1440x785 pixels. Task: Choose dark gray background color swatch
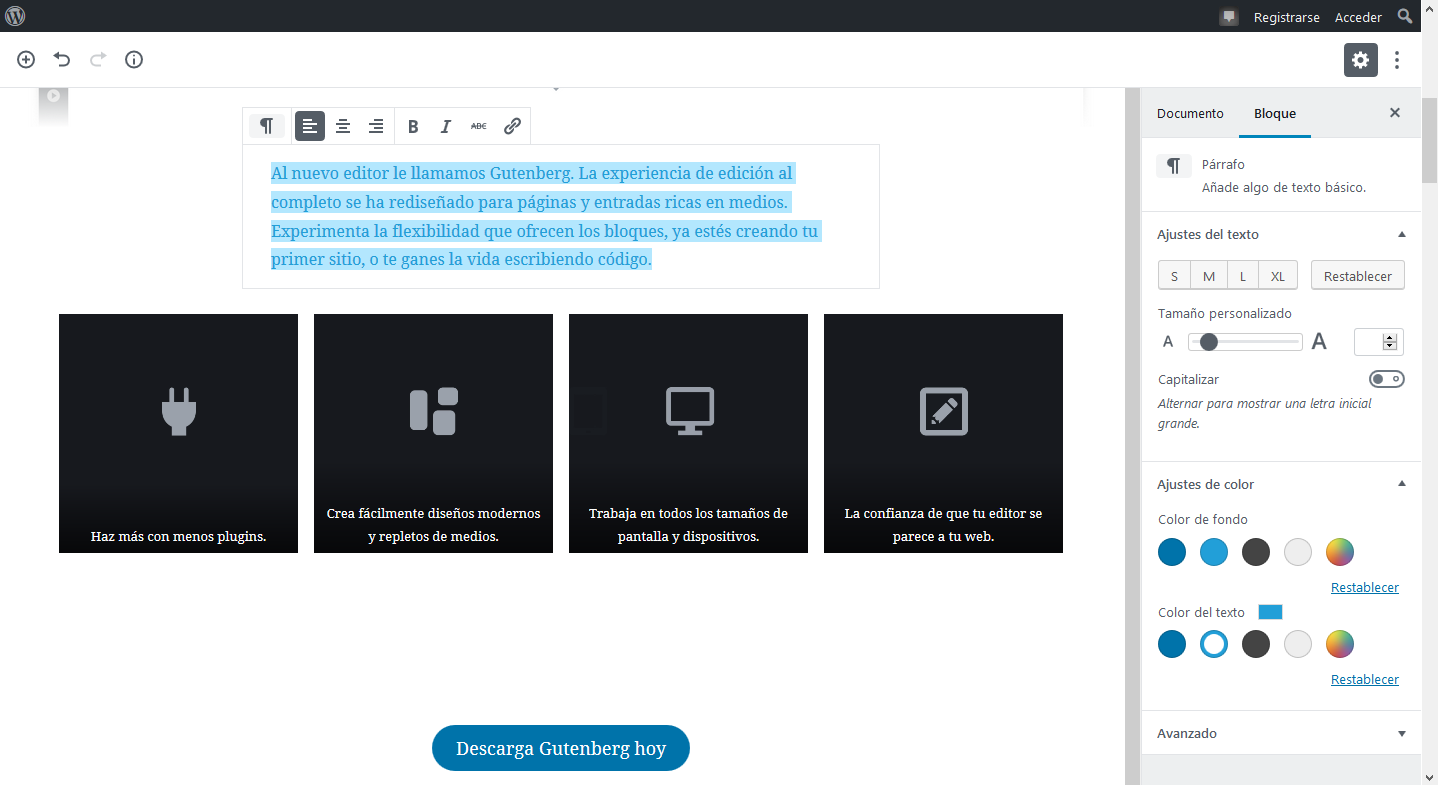point(1256,552)
